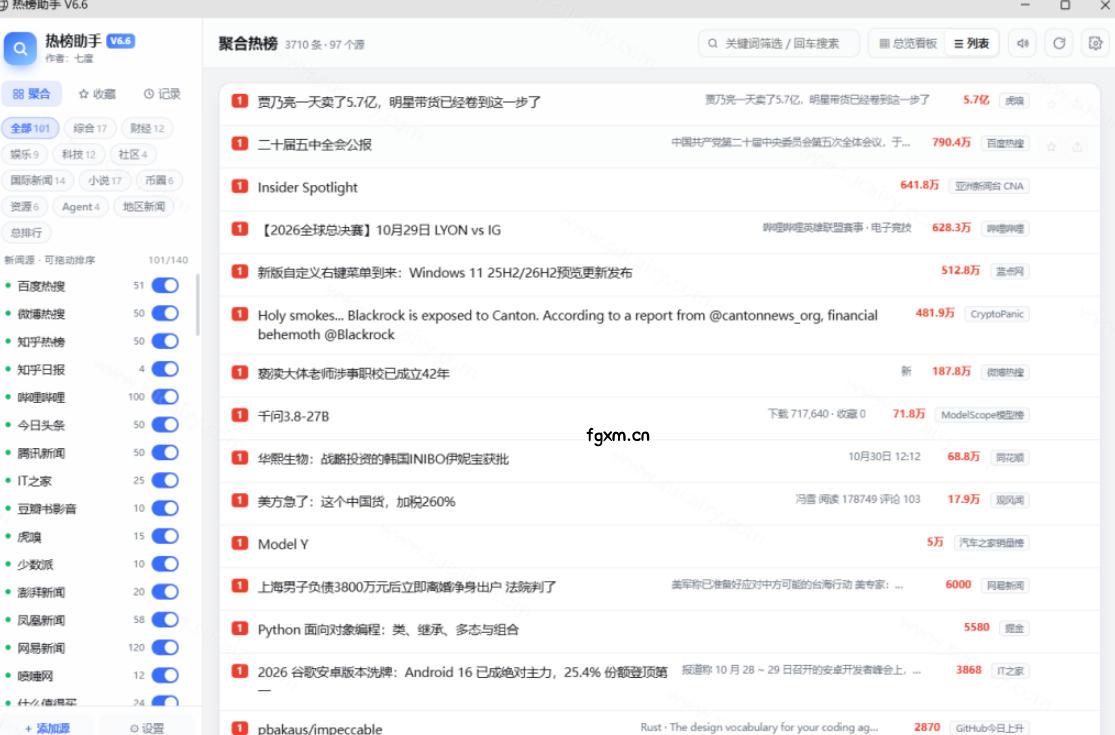Click the ModelScope source tag

[982, 414]
